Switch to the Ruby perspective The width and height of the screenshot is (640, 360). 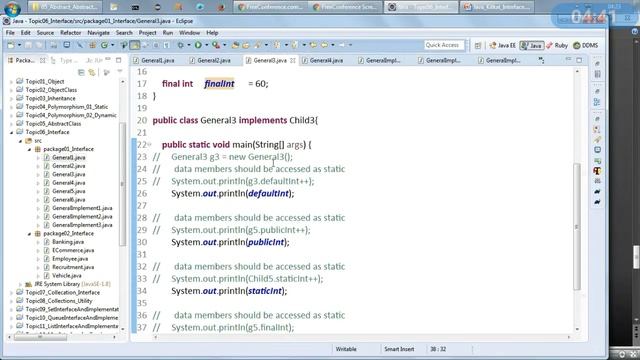pos(557,46)
